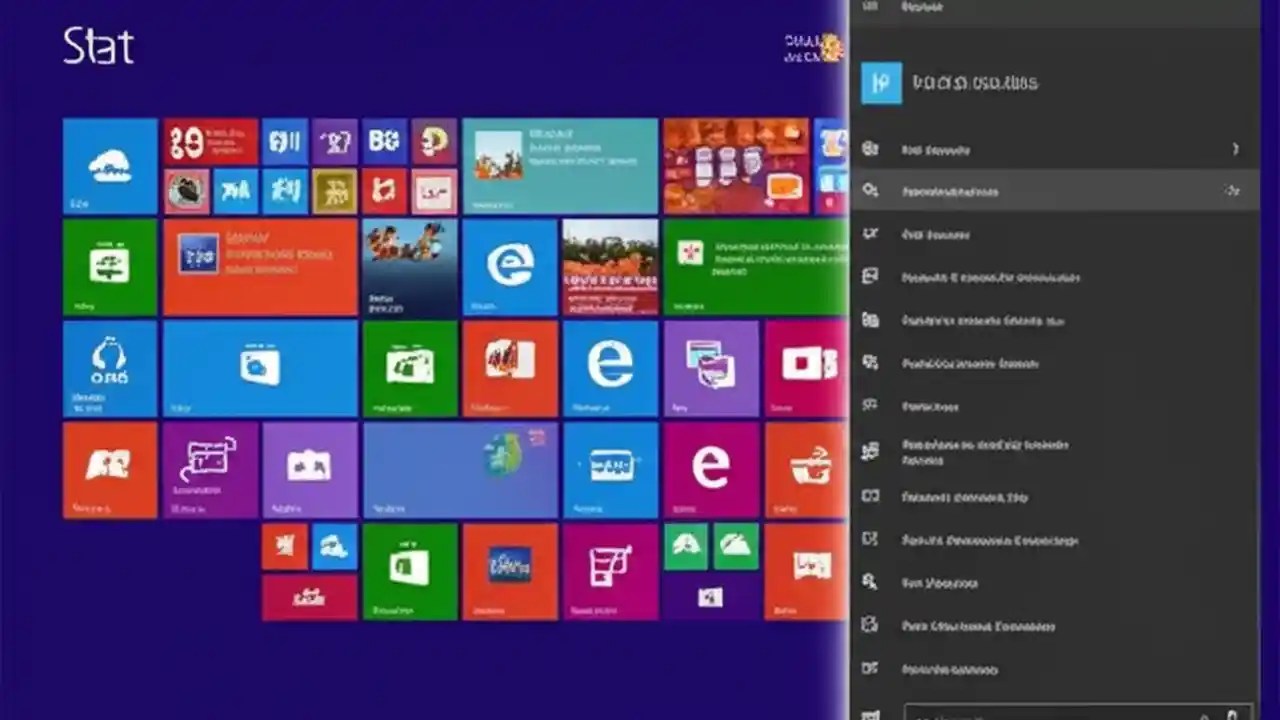Viewport: 1280px width, 720px height.
Task: Click the blue app icon at the panel top
Action: 881,83
